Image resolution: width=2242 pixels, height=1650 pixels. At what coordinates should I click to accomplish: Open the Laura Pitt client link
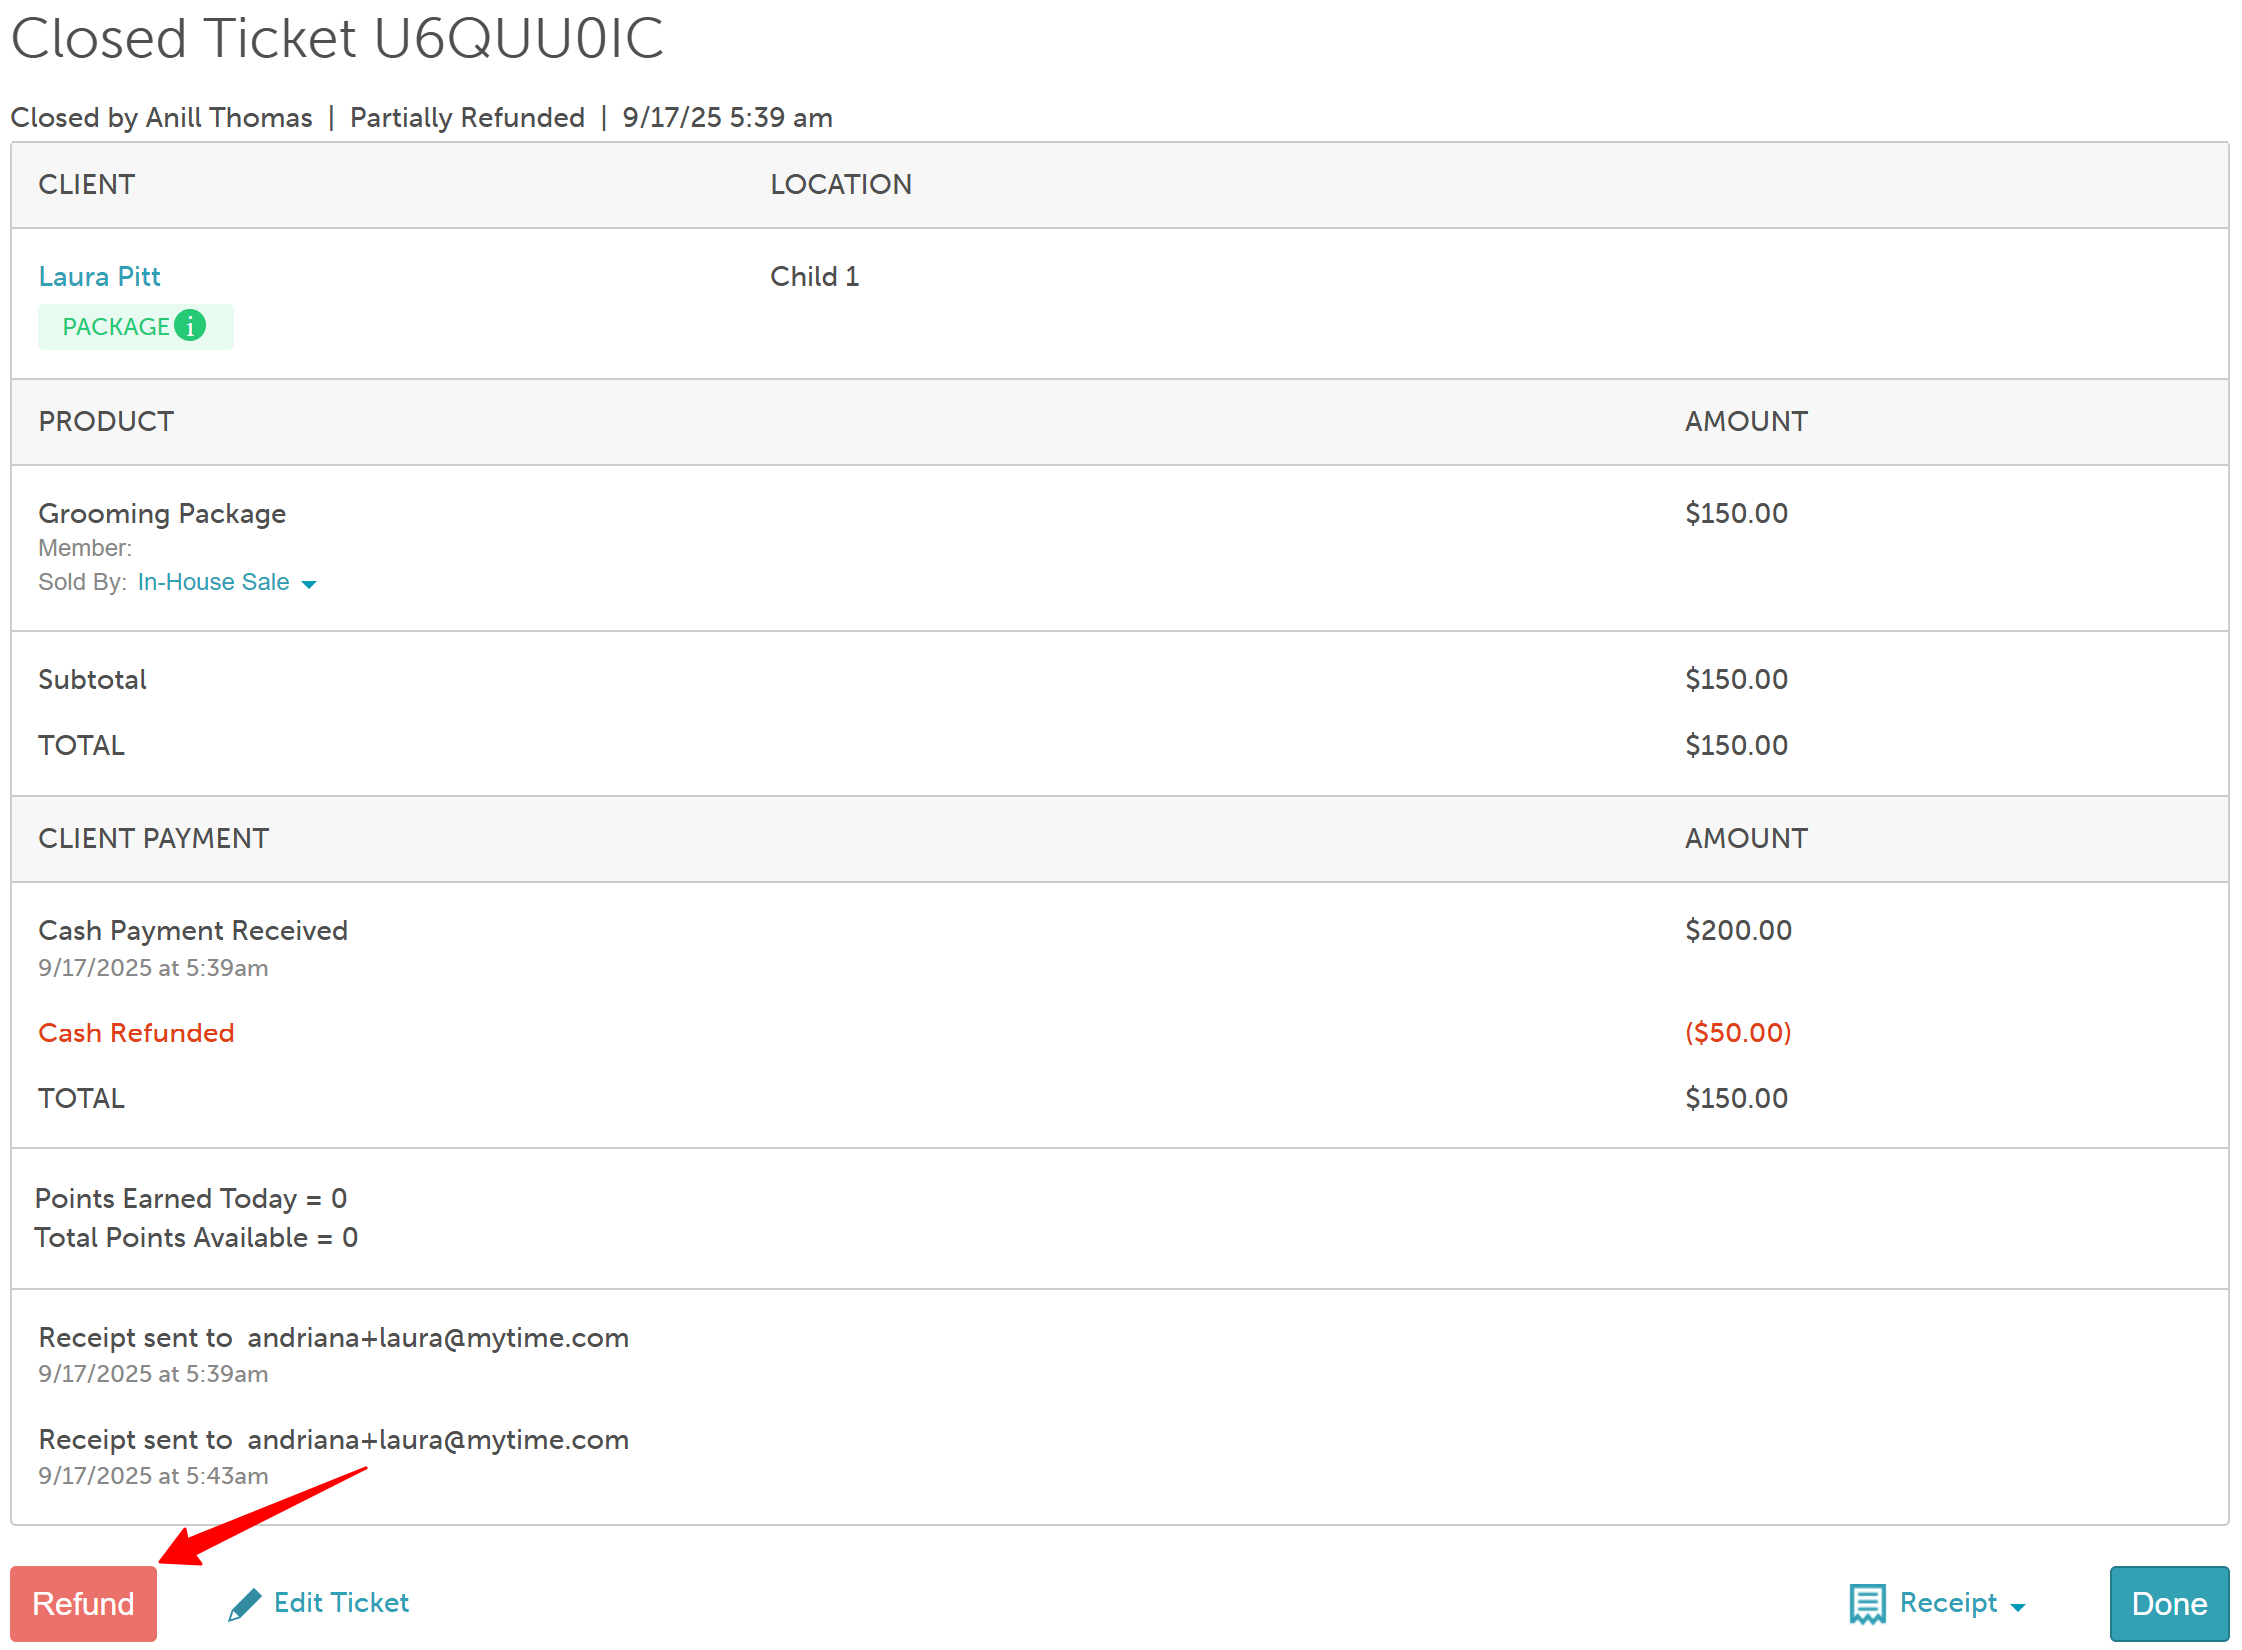(99, 276)
